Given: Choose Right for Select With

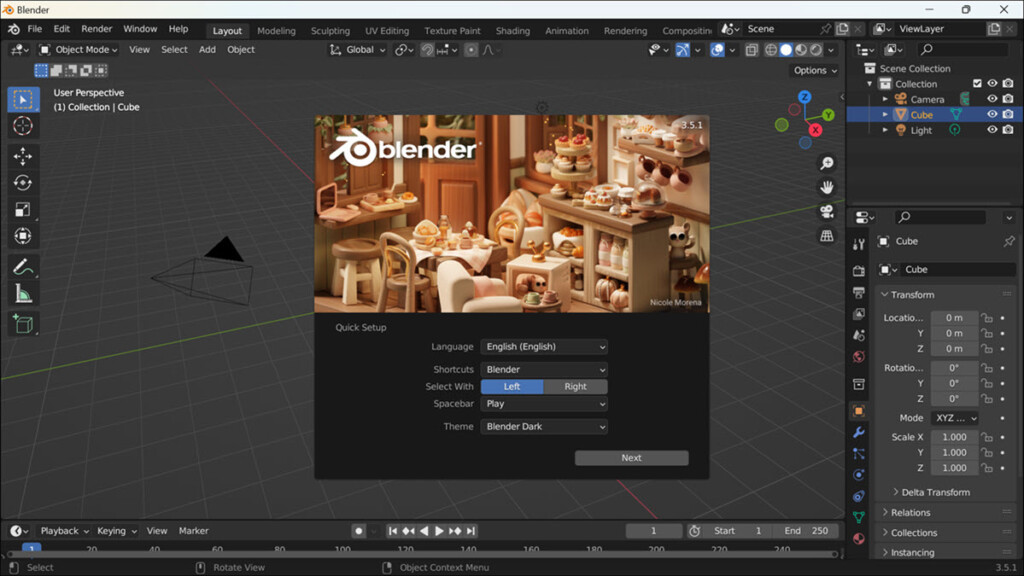Looking at the screenshot, I should [x=575, y=386].
